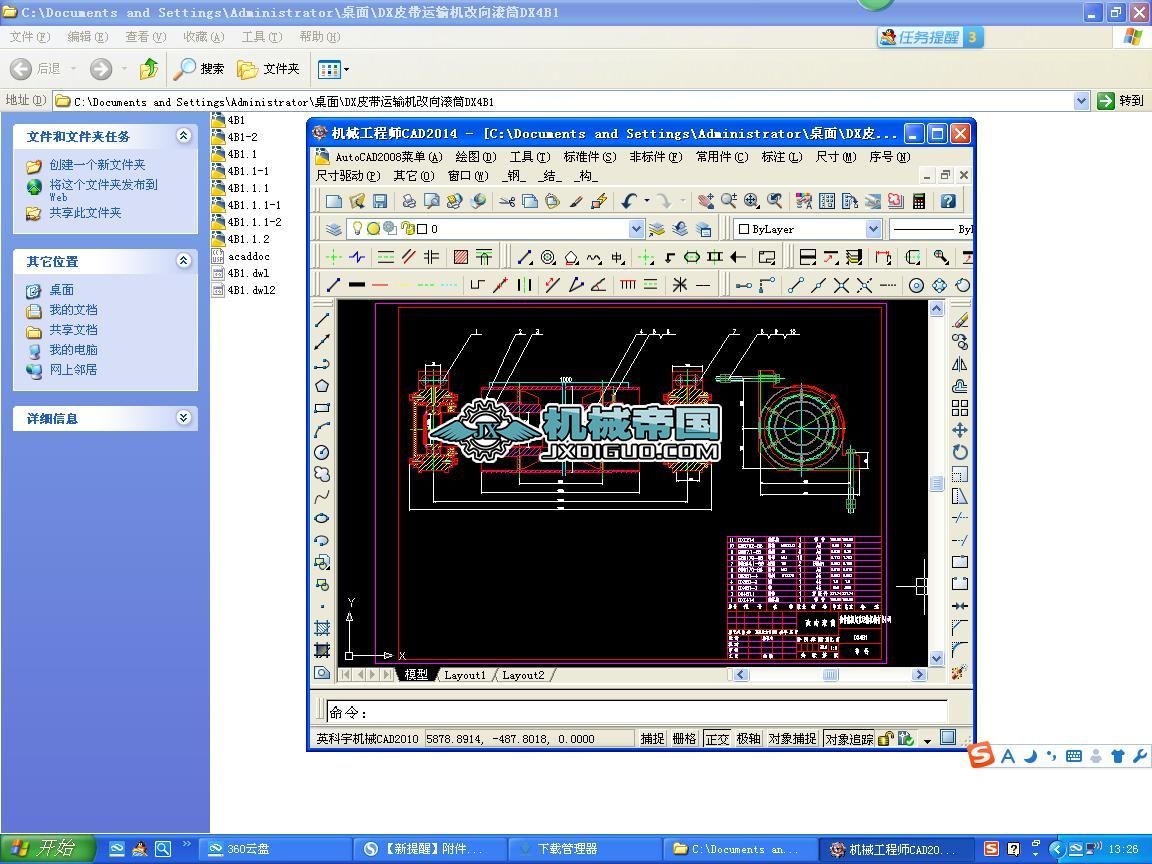This screenshot has width=1152, height=864.
Task: Click the Undo arrow icon
Action: [x=629, y=201]
